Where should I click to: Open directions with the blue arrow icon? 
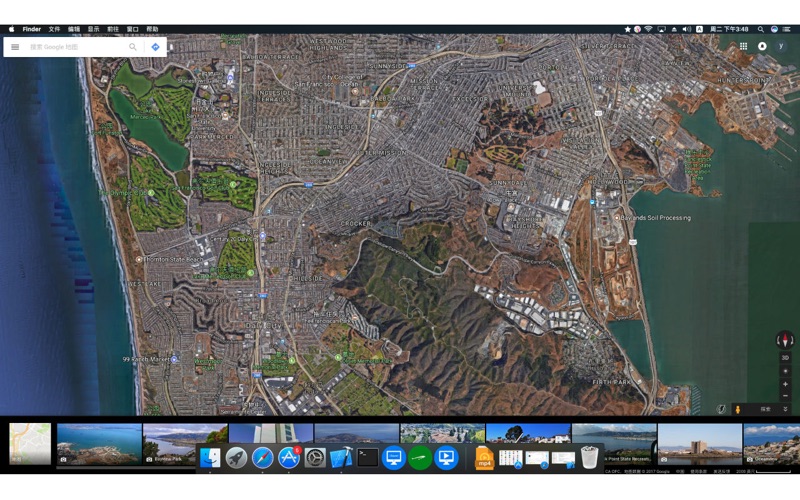pos(156,47)
